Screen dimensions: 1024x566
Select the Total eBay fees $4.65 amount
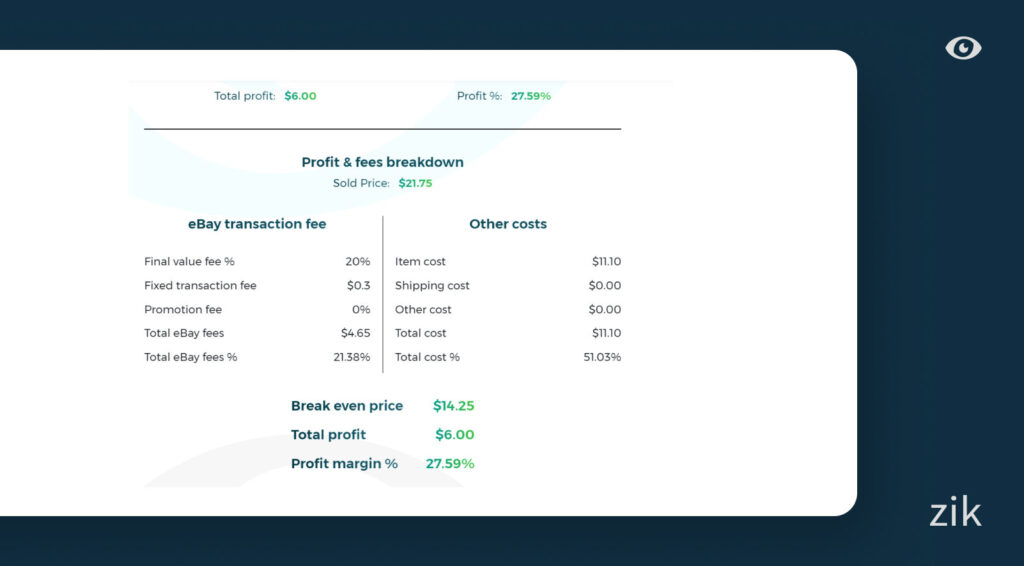355,333
